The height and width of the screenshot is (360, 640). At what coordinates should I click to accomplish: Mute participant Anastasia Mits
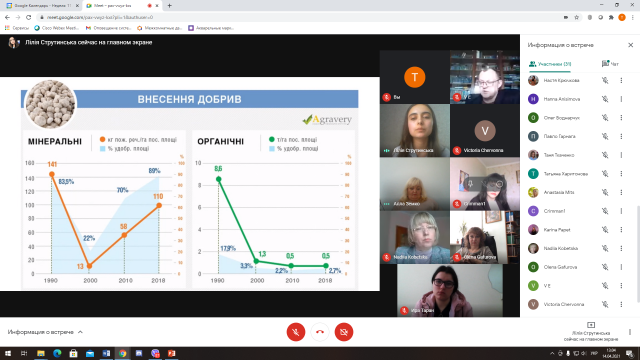pos(605,192)
